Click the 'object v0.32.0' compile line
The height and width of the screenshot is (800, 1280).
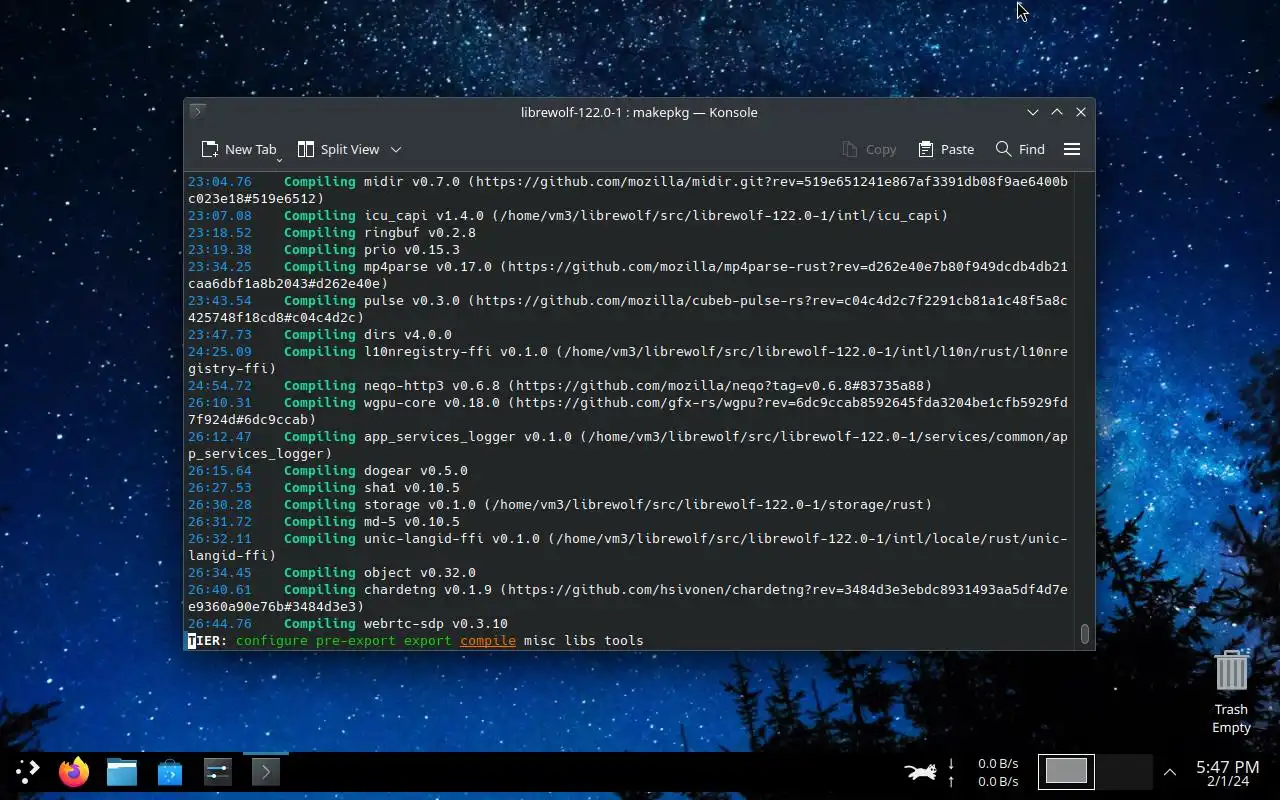coord(332,572)
